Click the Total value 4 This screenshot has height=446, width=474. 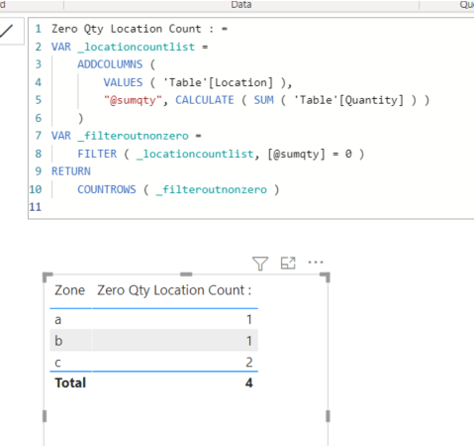(x=249, y=383)
